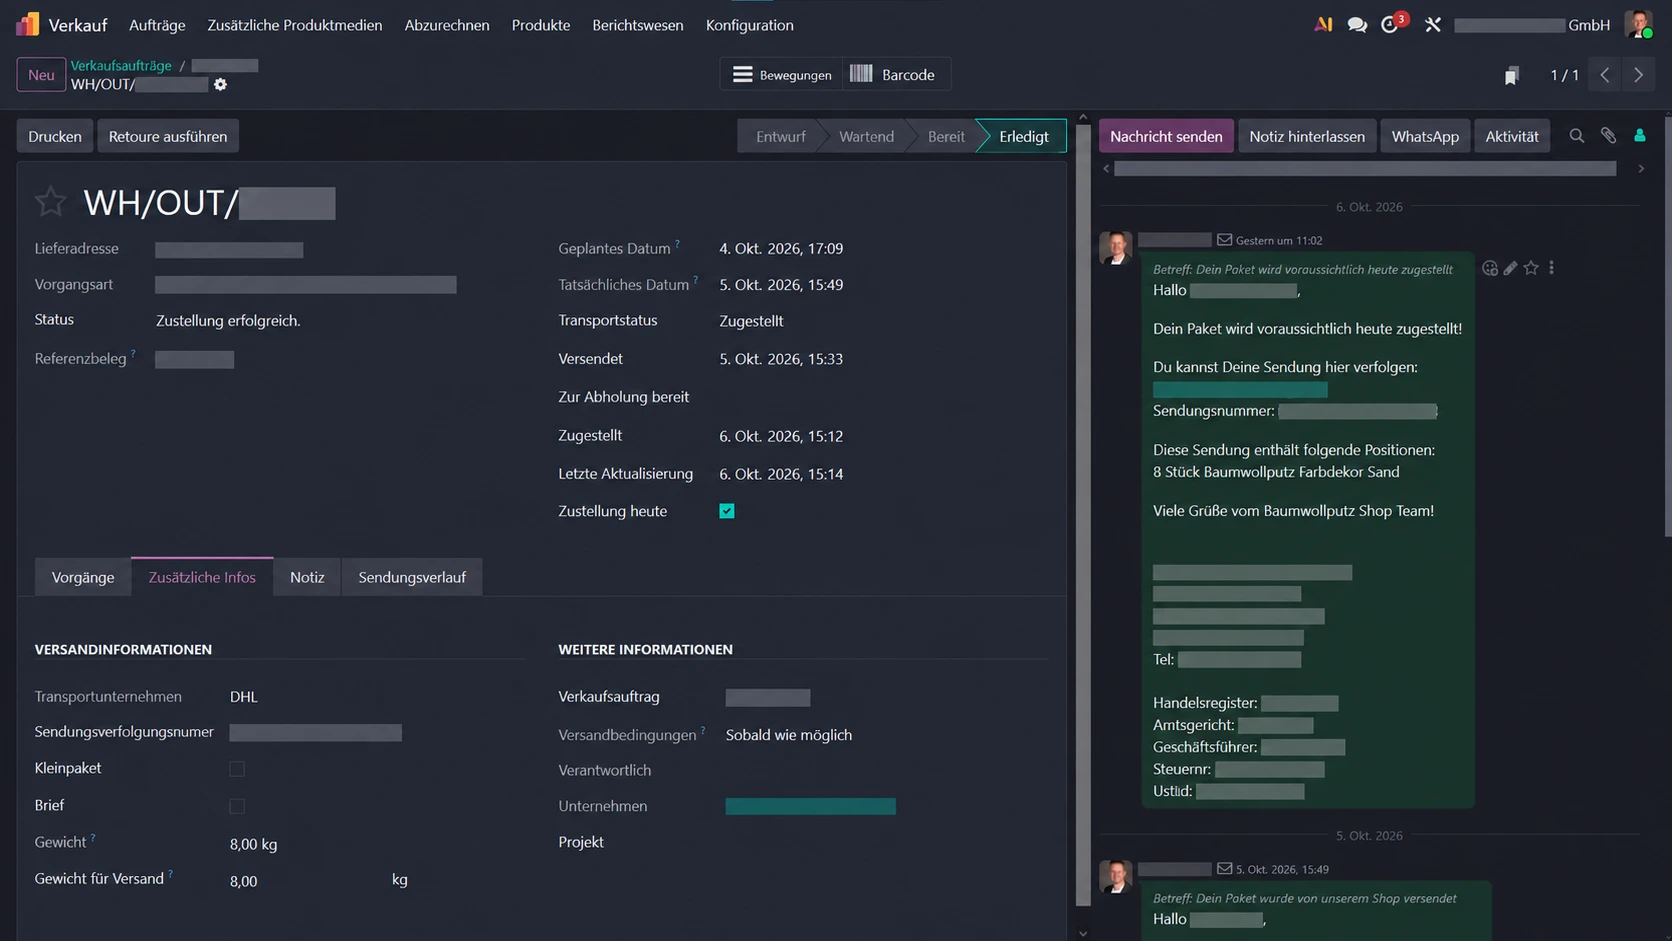Image resolution: width=1672 pixels, height=941 pixels.
Task: Click the form's vertical scrollbar
Action: pyautogui.click(x=1083, y=515)
